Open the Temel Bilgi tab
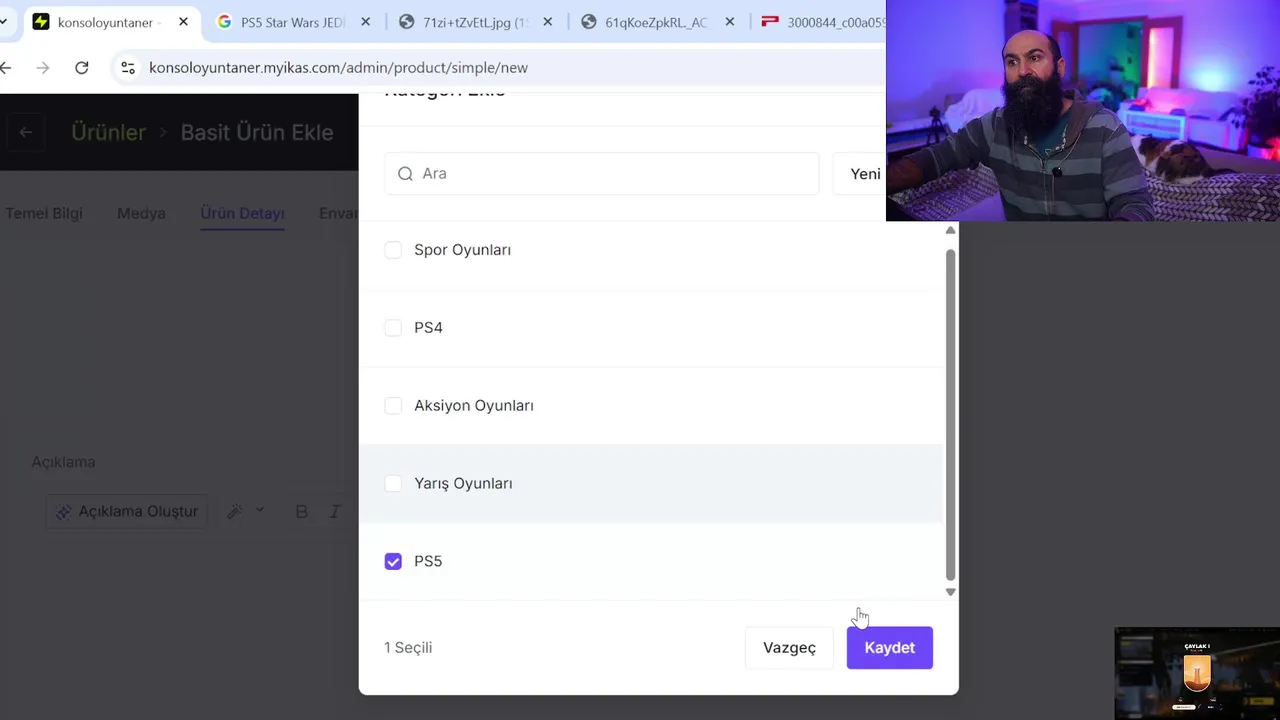Image resolution: width=1280 pixels, height=720 pixels. click(44, 213)
